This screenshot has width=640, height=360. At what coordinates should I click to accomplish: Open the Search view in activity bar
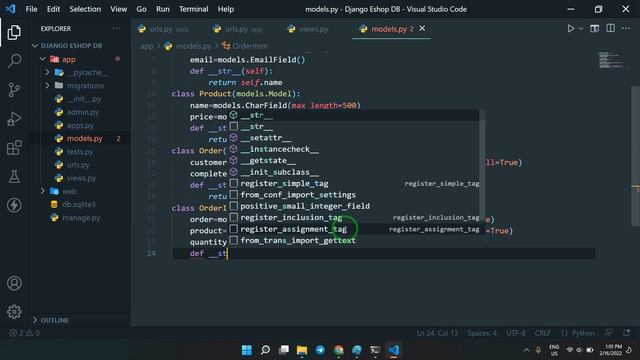click(14, 61)
